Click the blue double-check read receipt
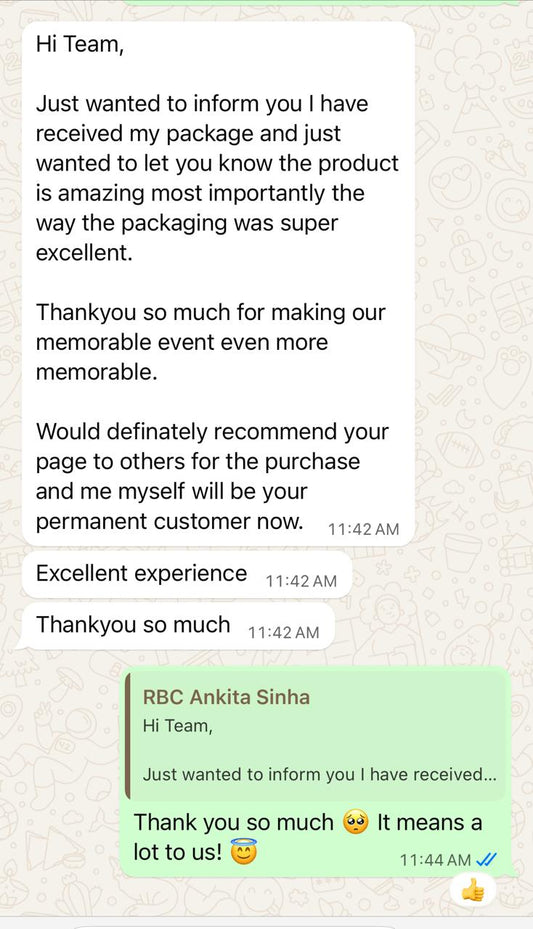Screen dimensions: 533x929 [x=486, y=859]
